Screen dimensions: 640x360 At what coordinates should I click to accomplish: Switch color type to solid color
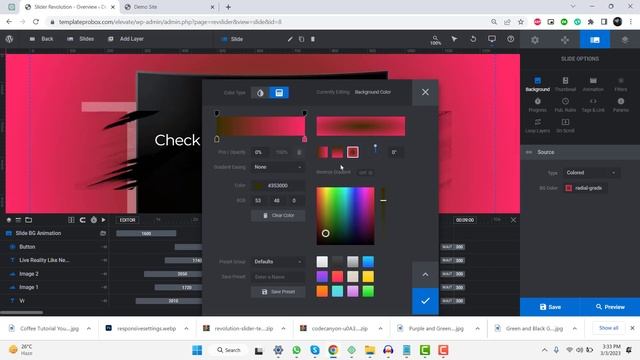tap(260, 93)
